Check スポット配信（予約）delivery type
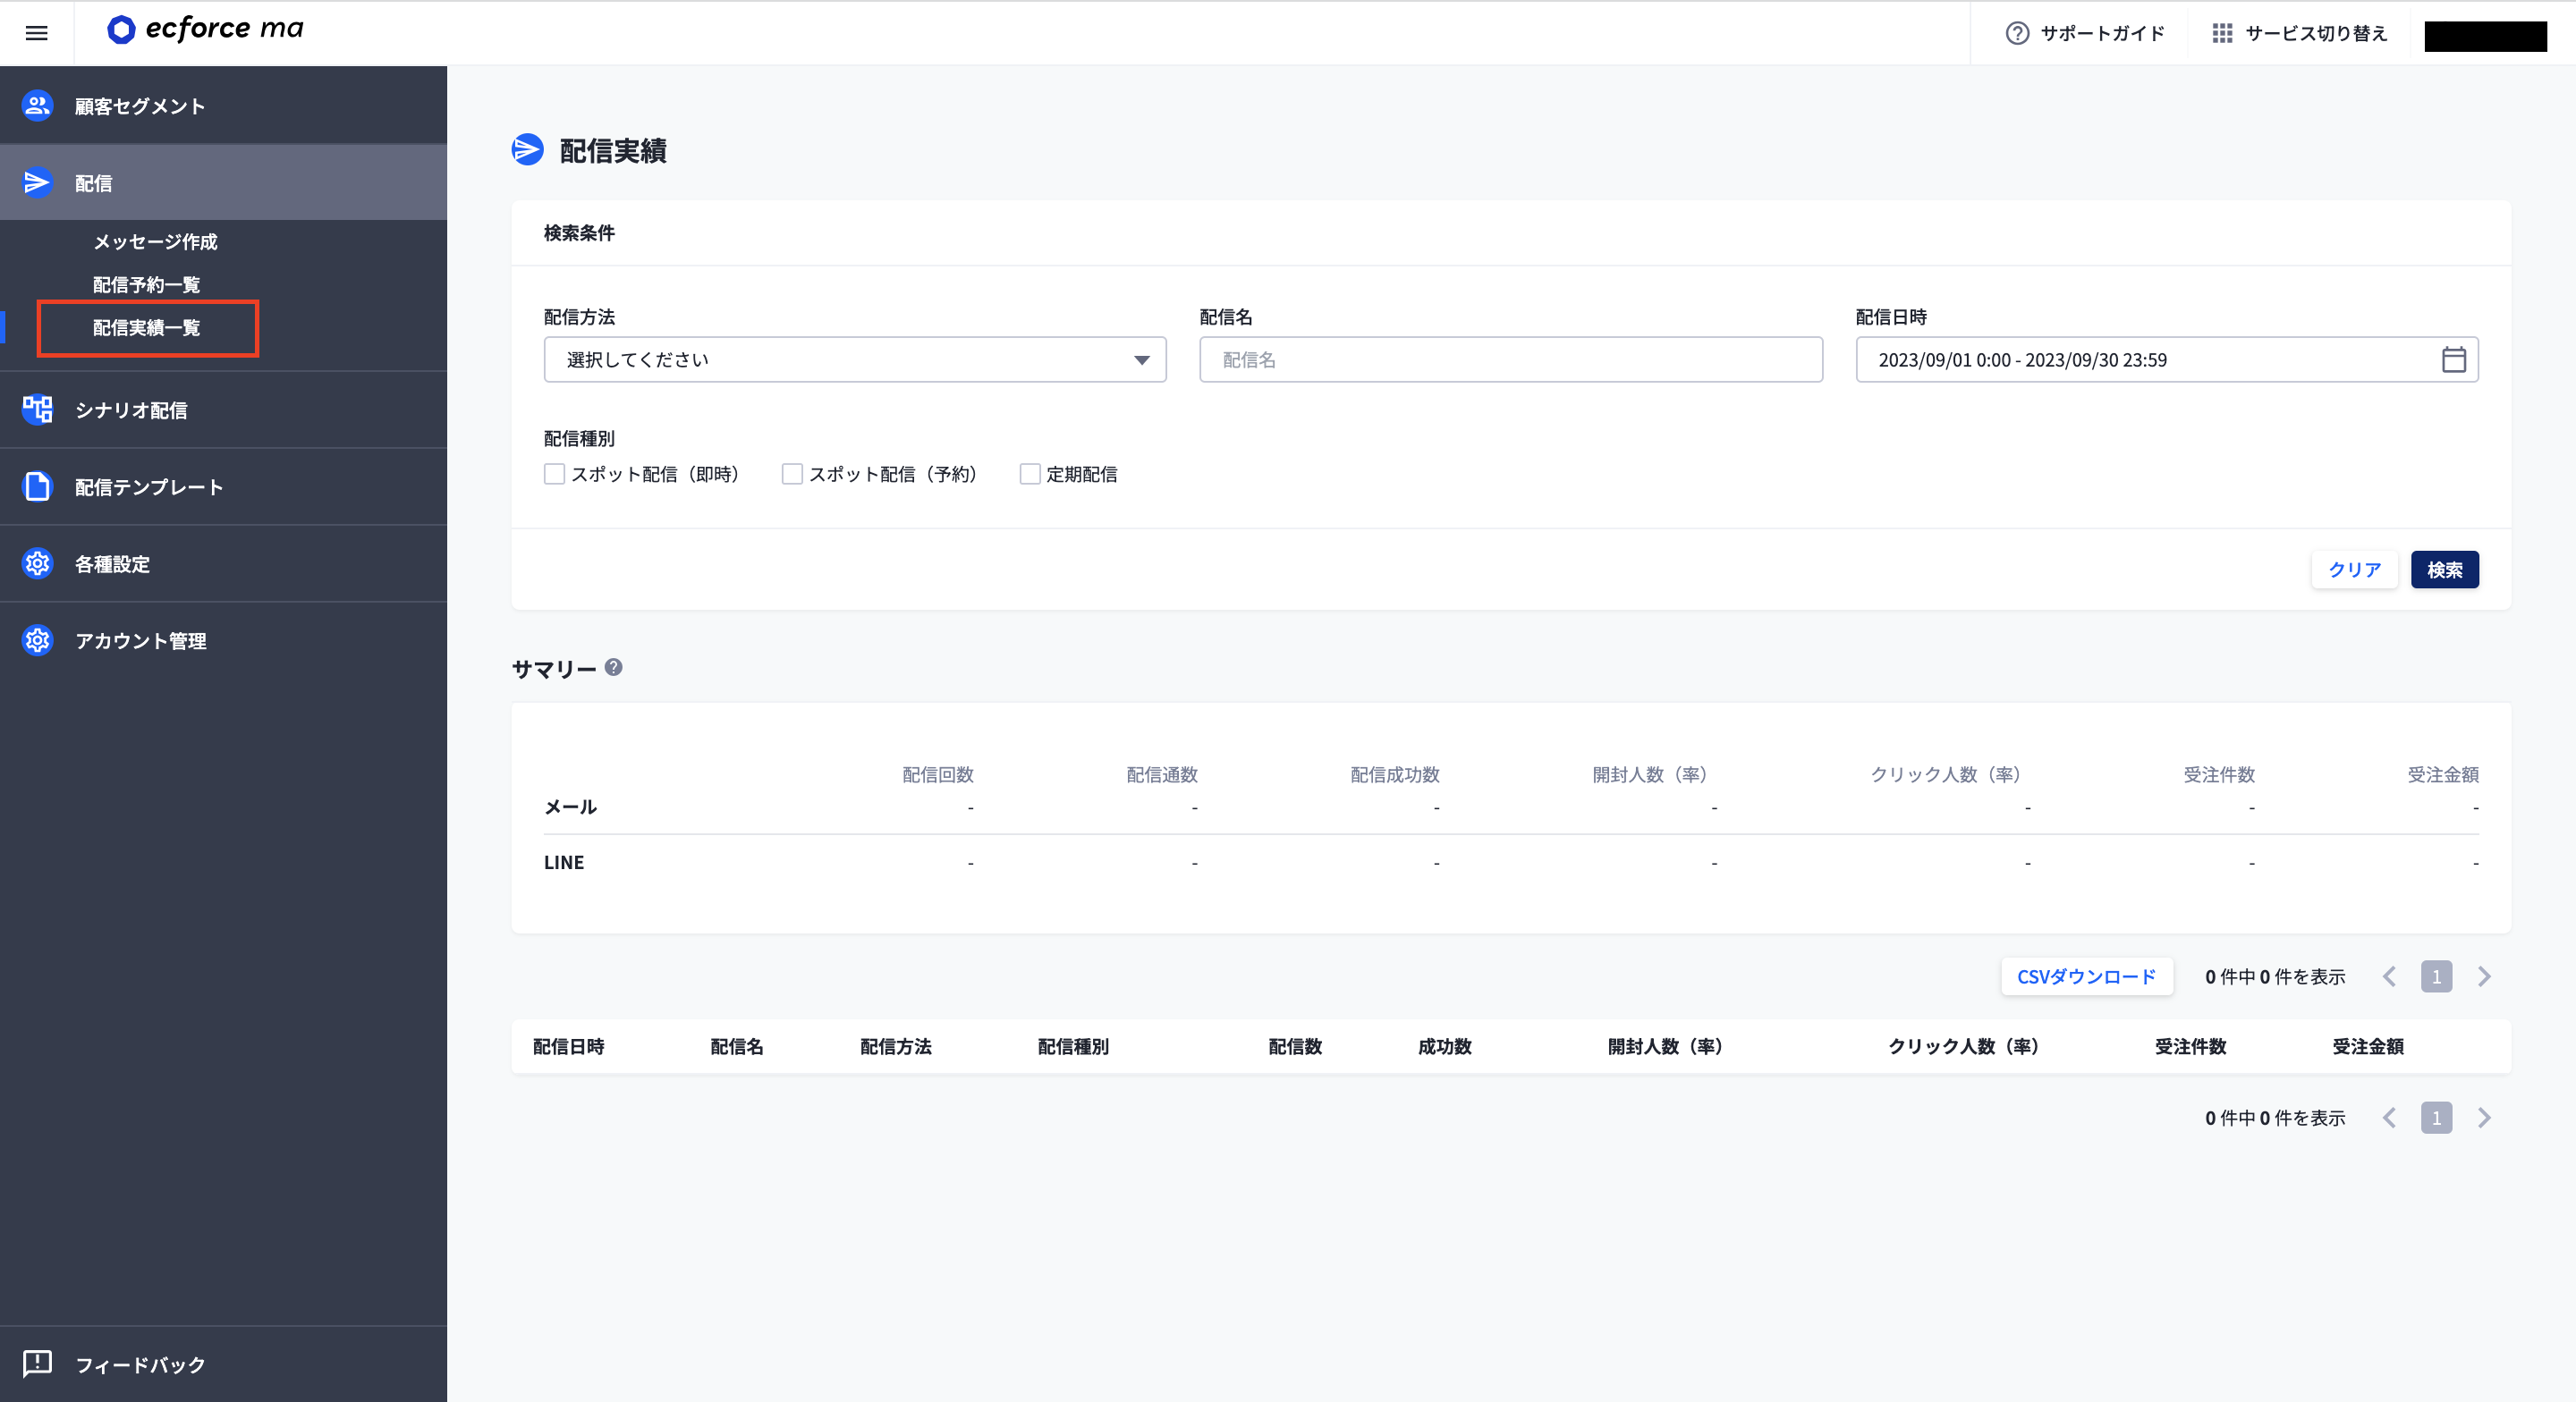Screen dimensions: 2576x1402 pos(792,474)
